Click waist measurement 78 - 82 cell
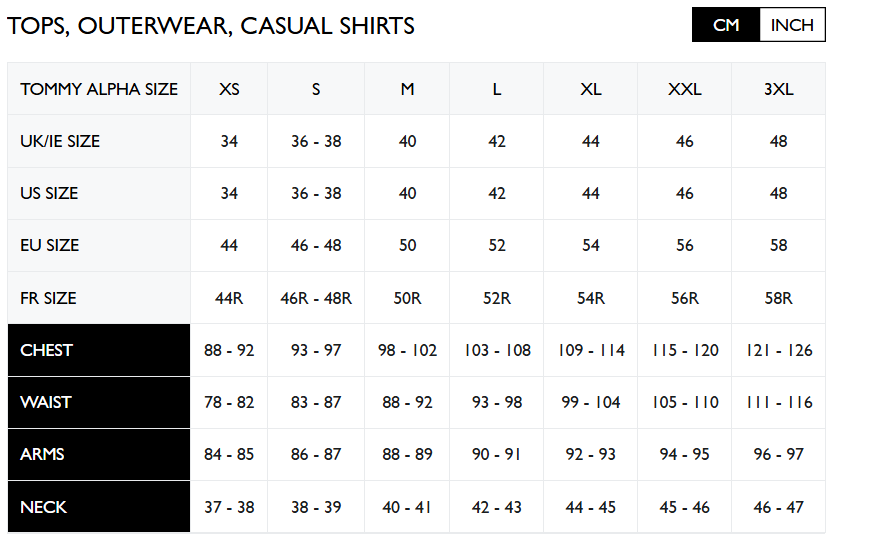The width and height of the screenshot is (881, 551). (x=229, y=402)
